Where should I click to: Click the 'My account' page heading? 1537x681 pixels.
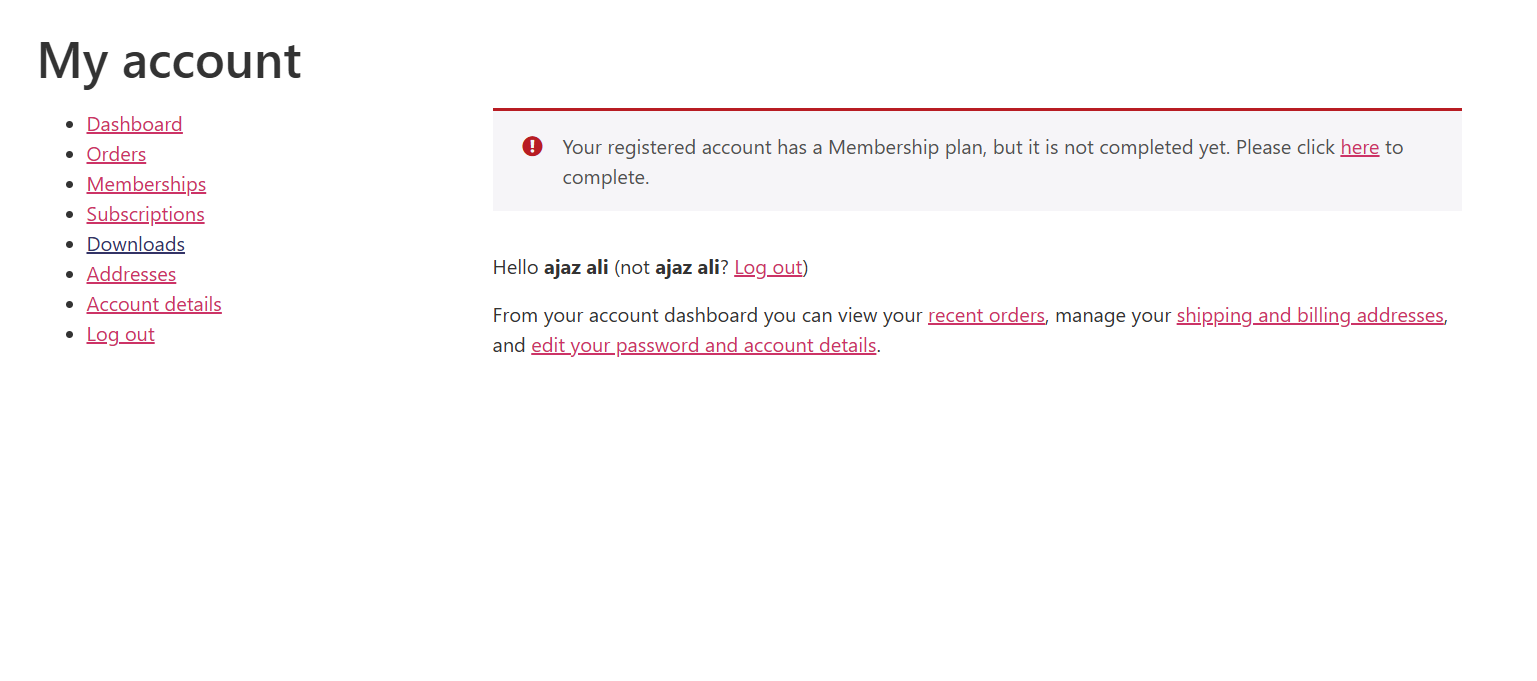coord(169,60)
